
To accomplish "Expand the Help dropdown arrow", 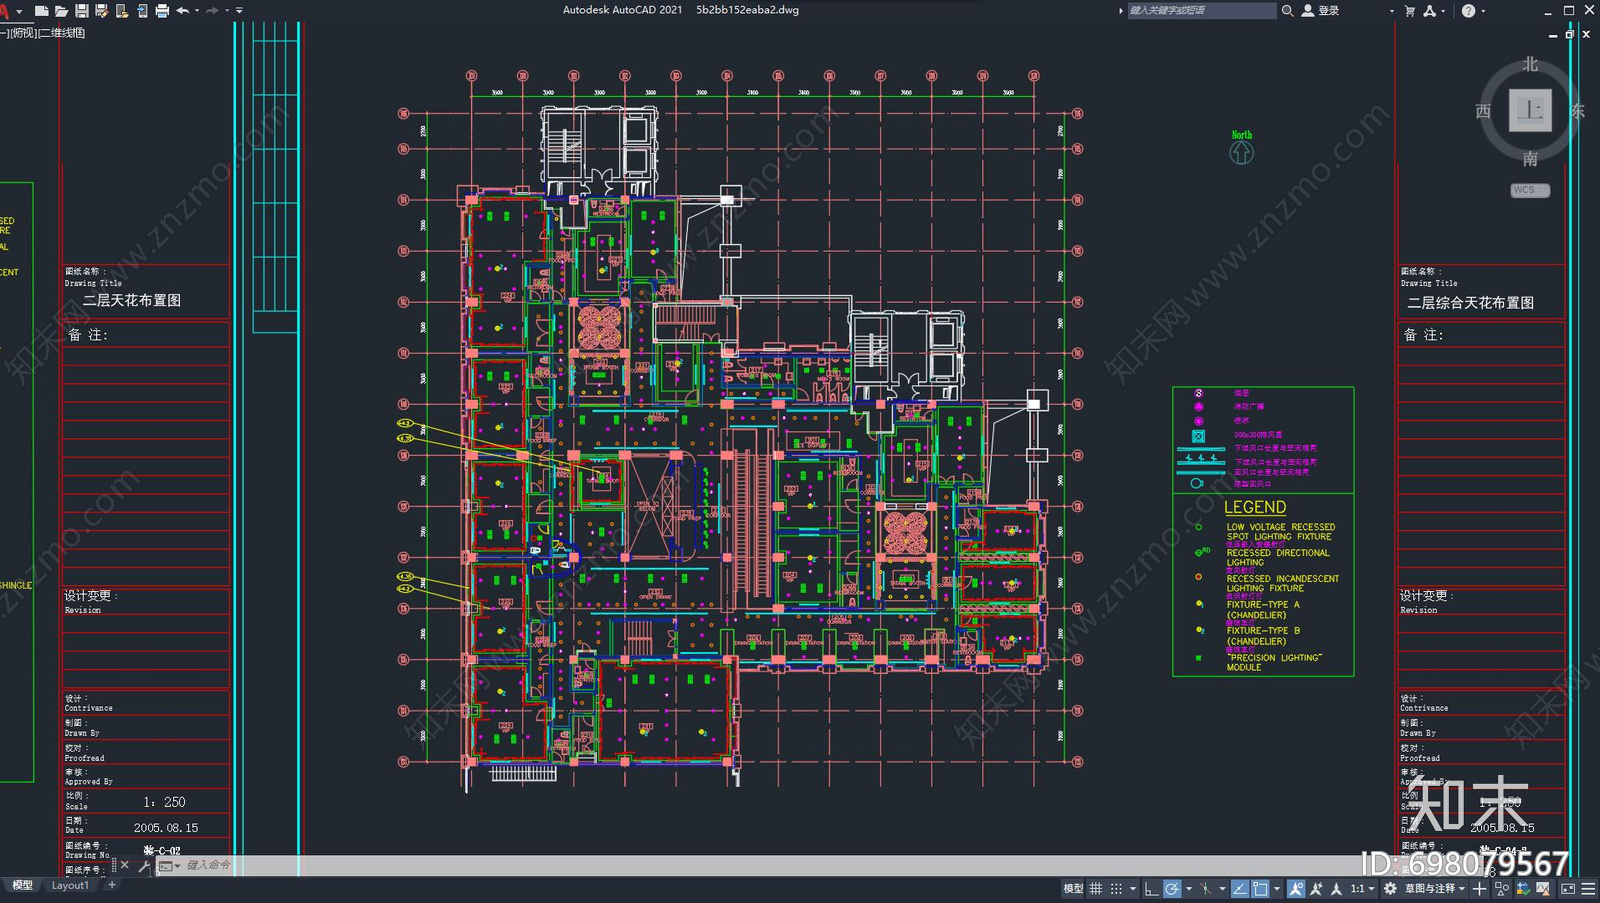I will click(1483, 11).
